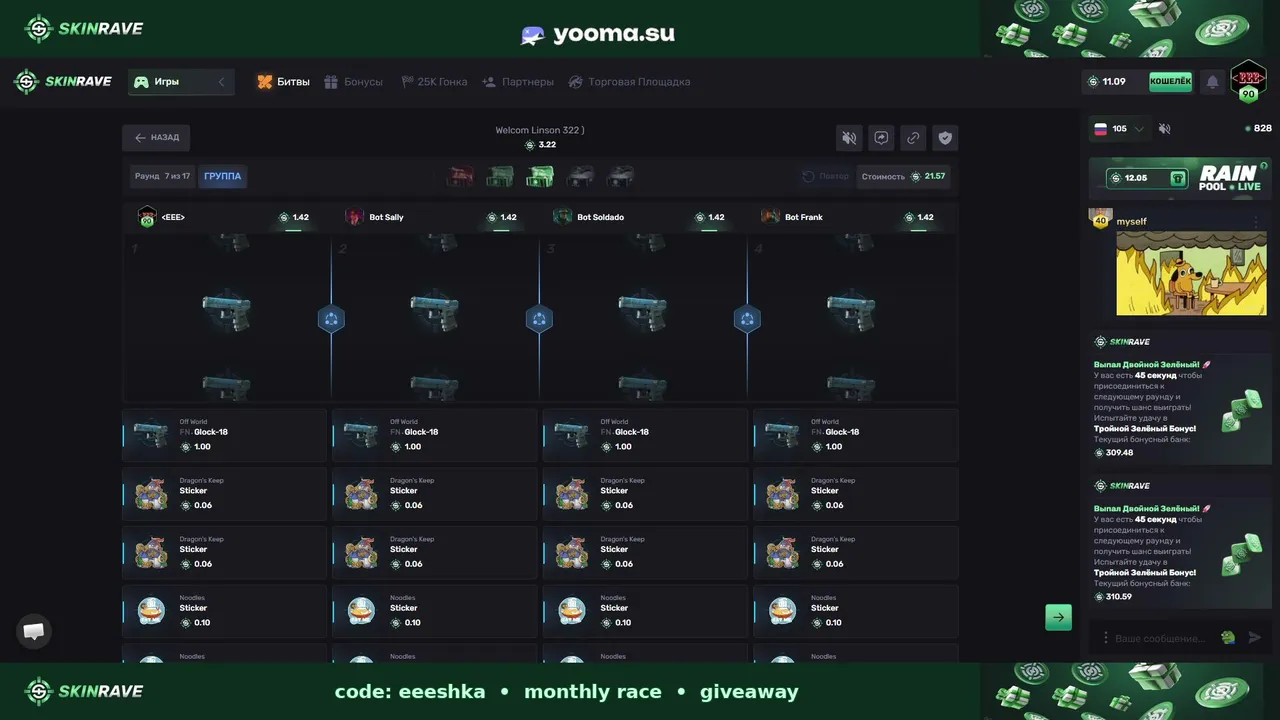
Task: Click the online users count 828
Action: (x=1258, y=129)
